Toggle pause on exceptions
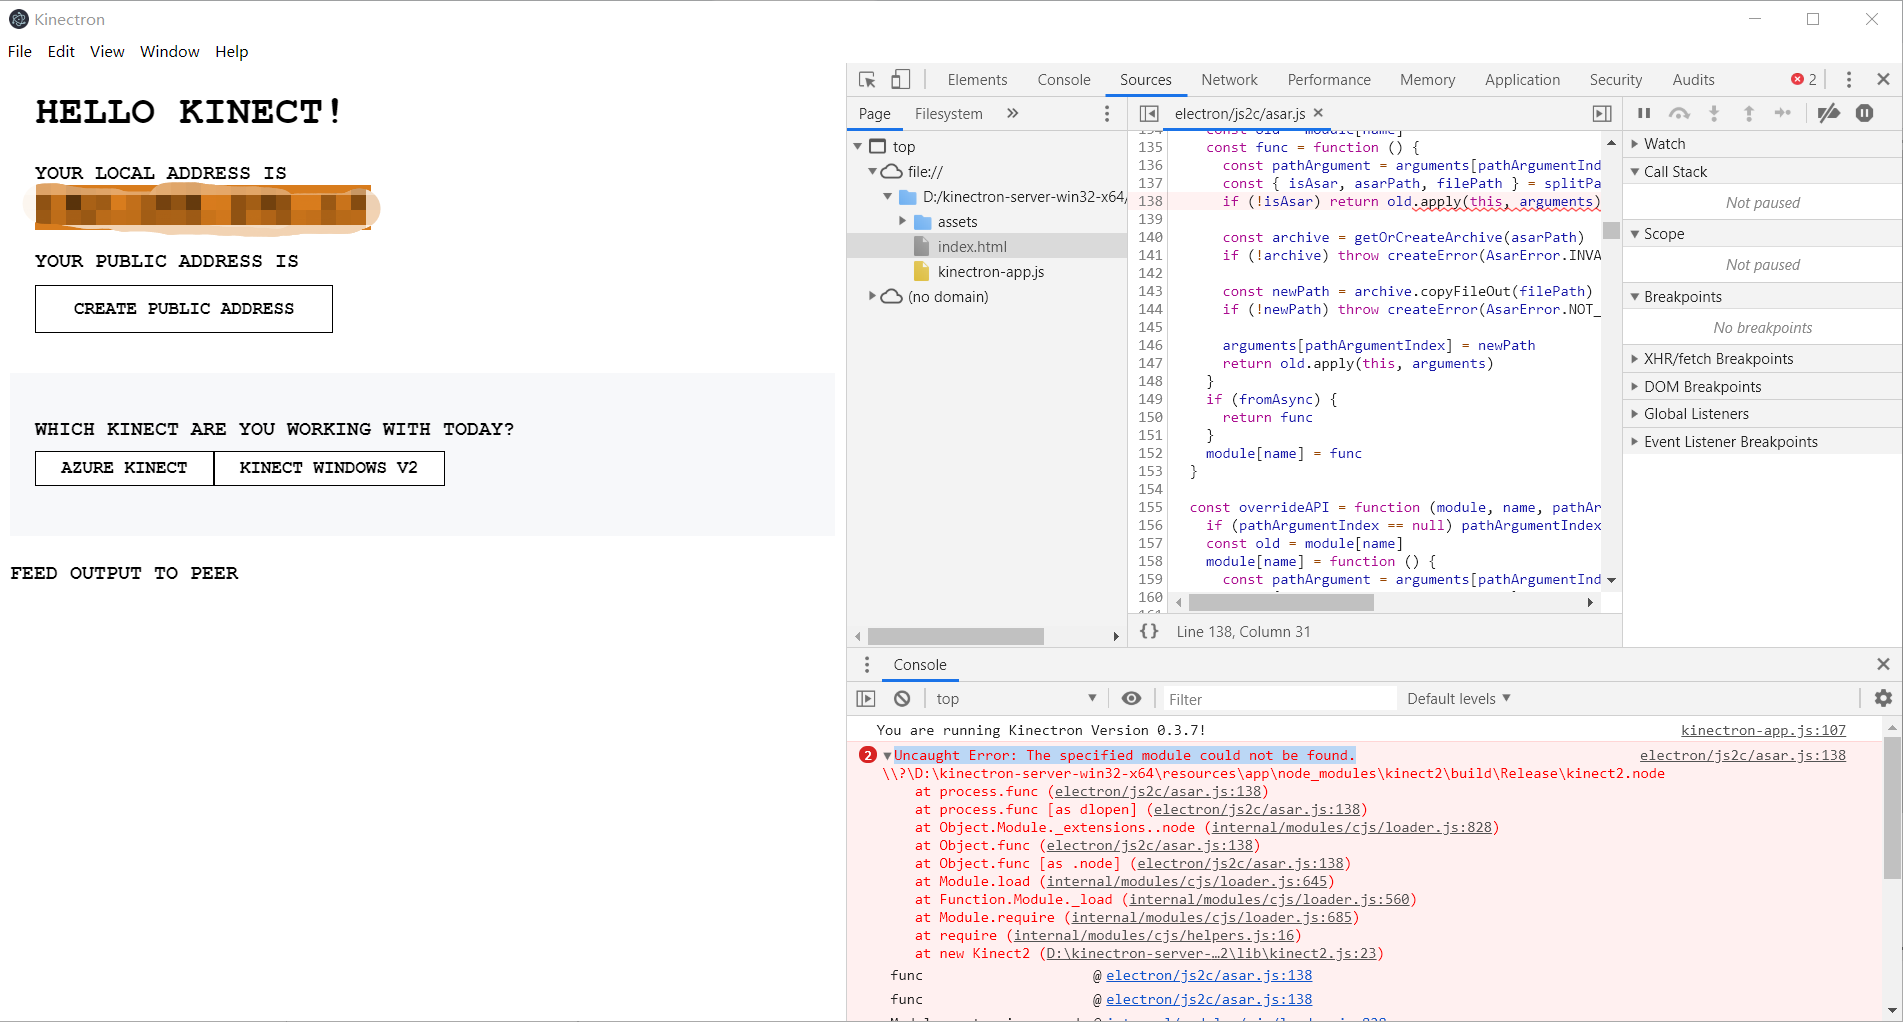The height and width of the screenshot is (1022, 1903). (x=1864, y=113)
